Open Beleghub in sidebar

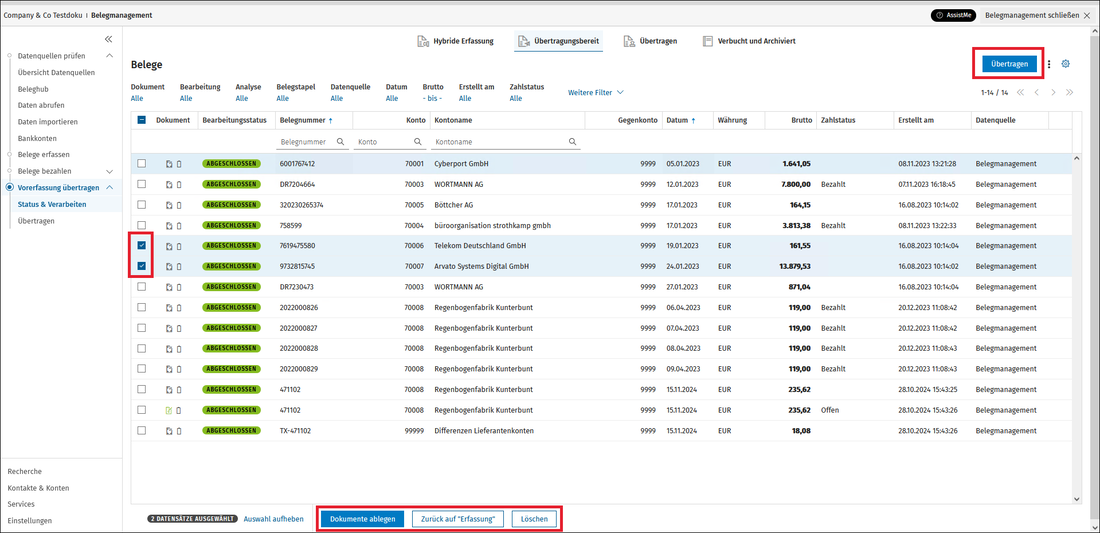33,89
